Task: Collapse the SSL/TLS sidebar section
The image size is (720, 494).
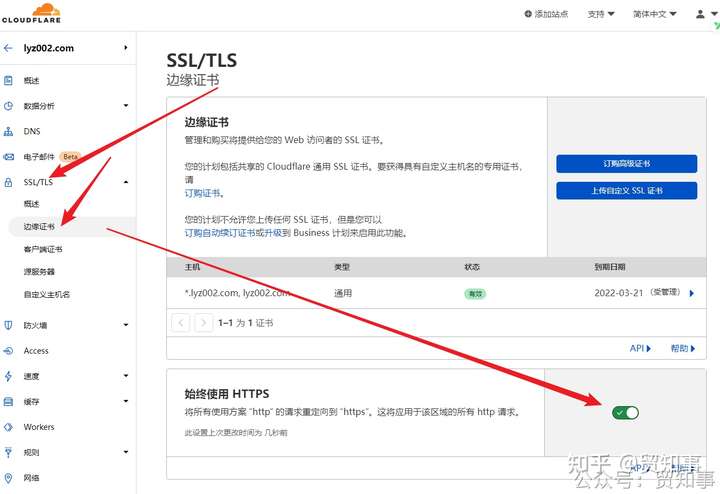Action: point(126,182)
